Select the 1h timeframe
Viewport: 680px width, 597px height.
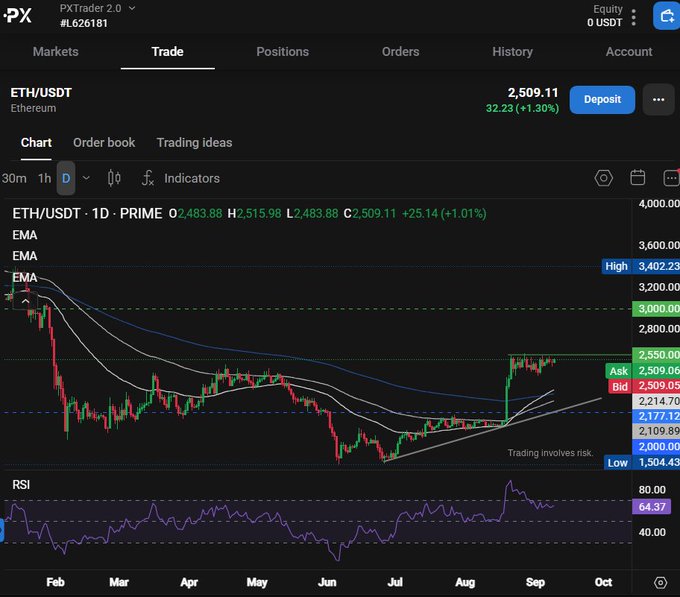tap(44, 178)
